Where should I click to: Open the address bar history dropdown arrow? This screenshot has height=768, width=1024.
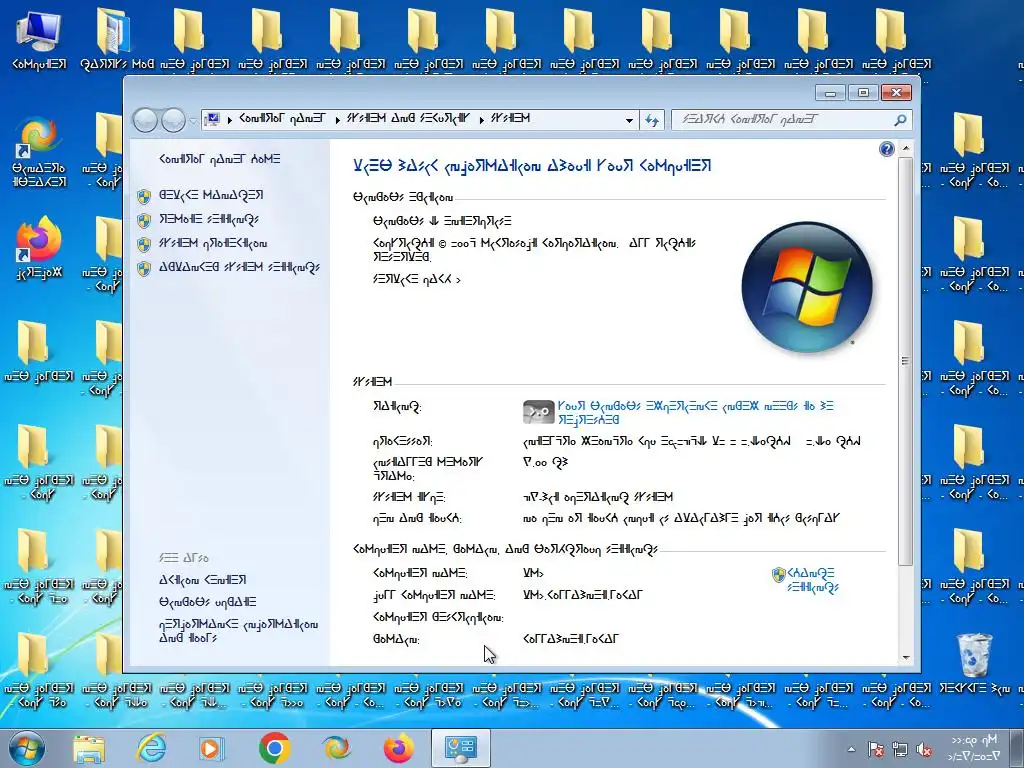pyautogui.click(x=629, y=120)
